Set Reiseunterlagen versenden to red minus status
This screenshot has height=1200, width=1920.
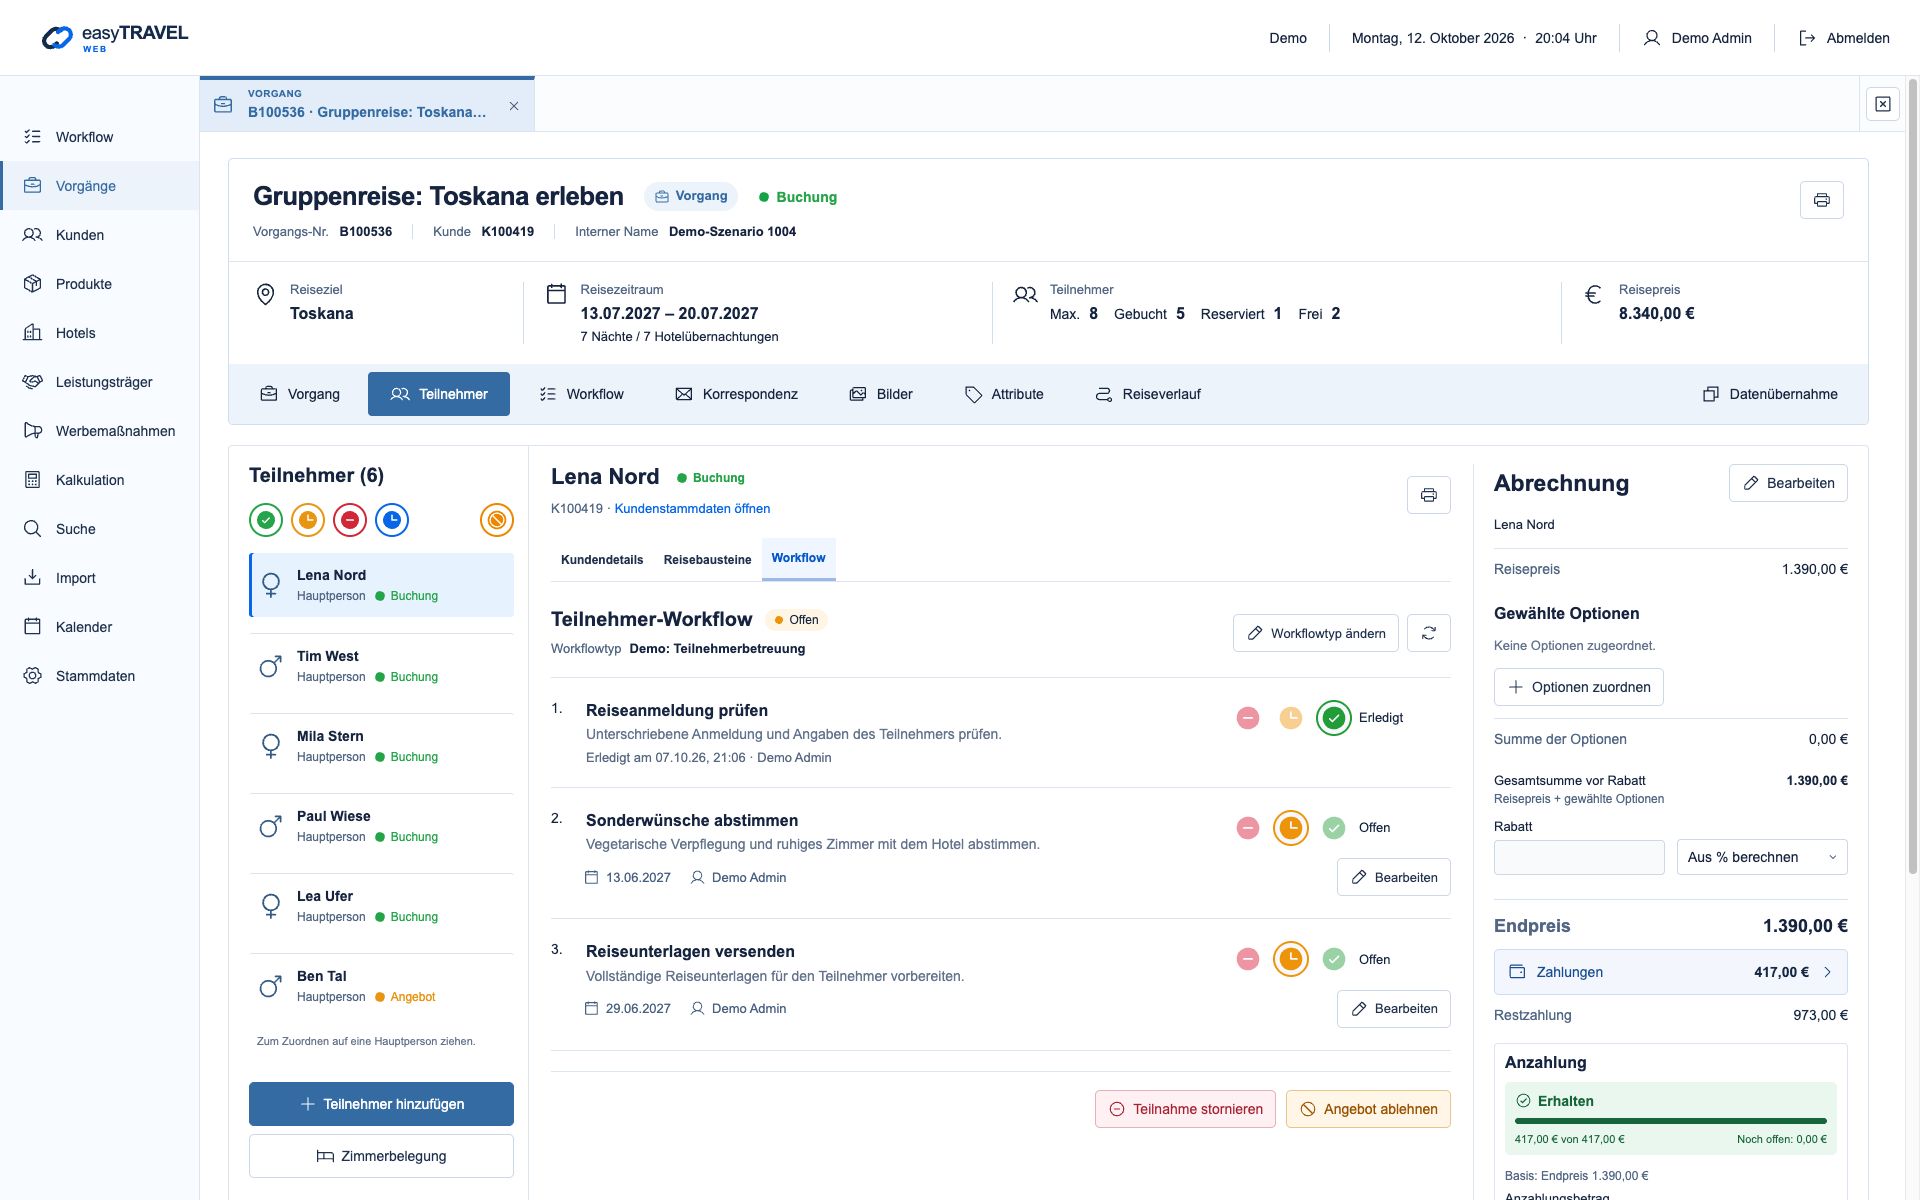pos(1248,959)
